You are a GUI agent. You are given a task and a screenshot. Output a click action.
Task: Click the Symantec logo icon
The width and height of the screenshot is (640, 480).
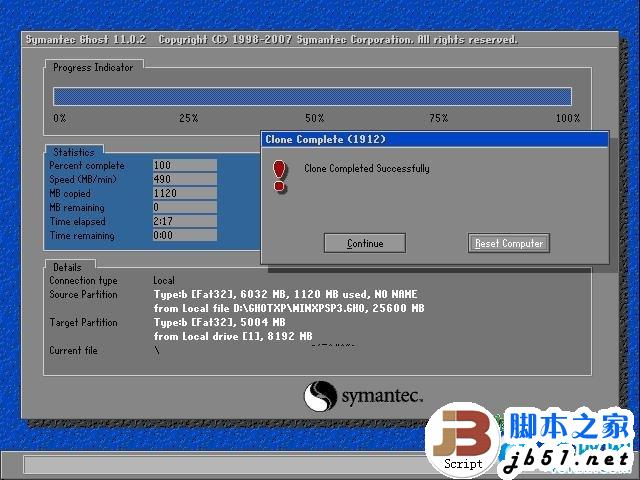coord(320,396)
